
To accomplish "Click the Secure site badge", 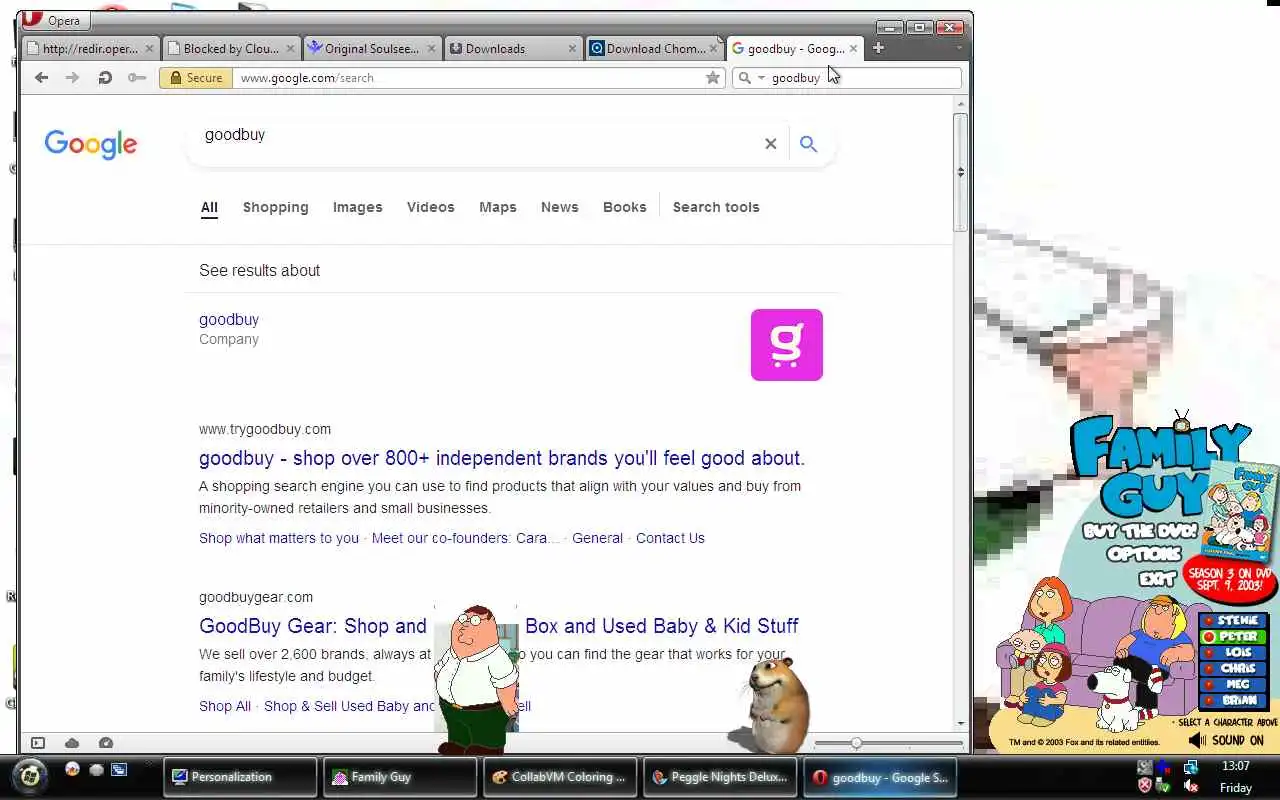I will (x=196, y=77).
